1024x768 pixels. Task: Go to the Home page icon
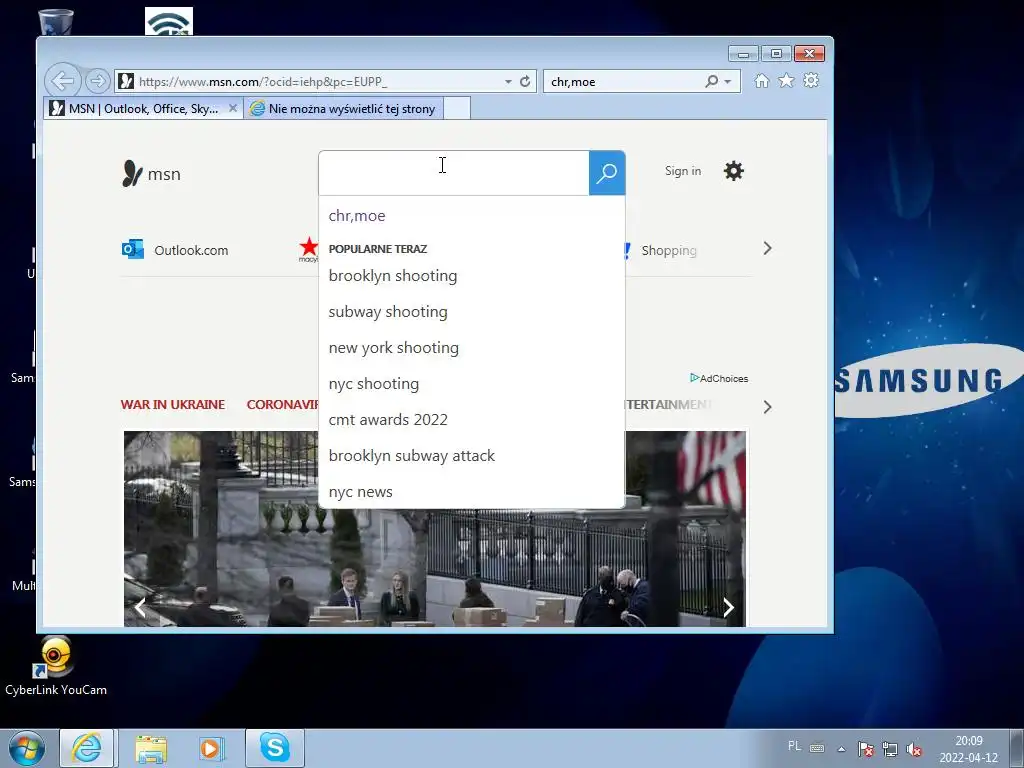[761, 80]
